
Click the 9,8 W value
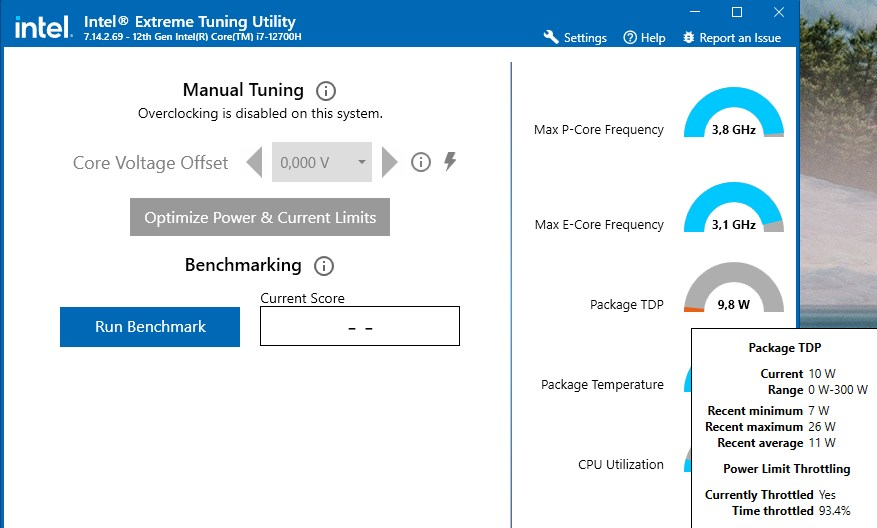point(733,305)
